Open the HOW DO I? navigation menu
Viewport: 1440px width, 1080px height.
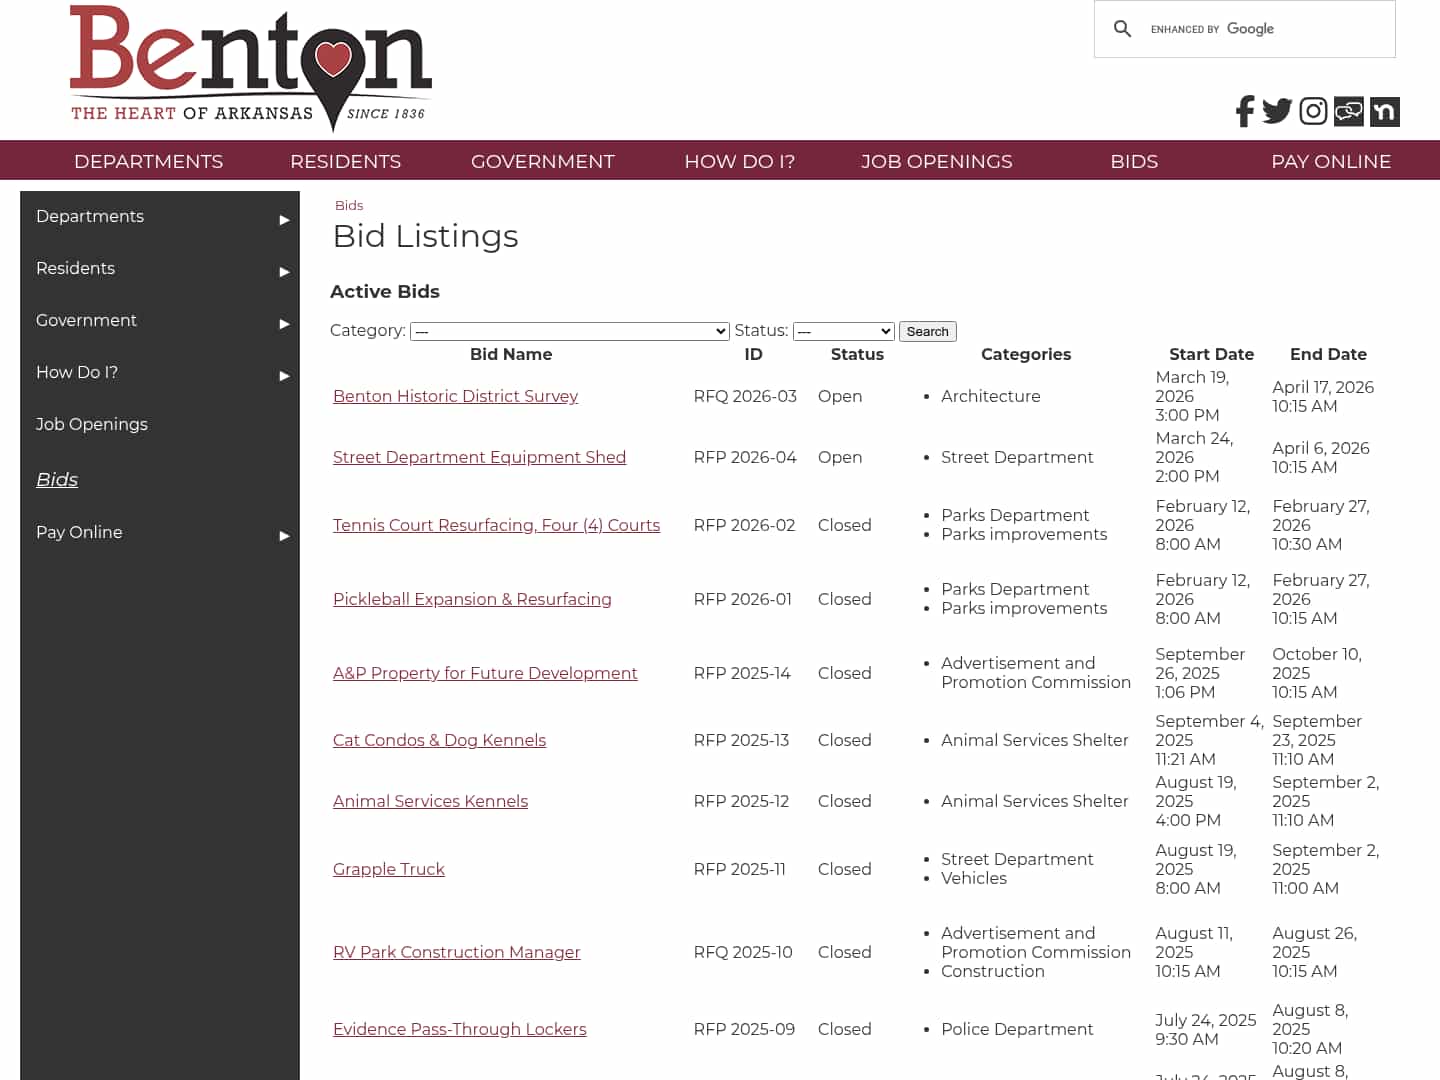coord(739,161)
